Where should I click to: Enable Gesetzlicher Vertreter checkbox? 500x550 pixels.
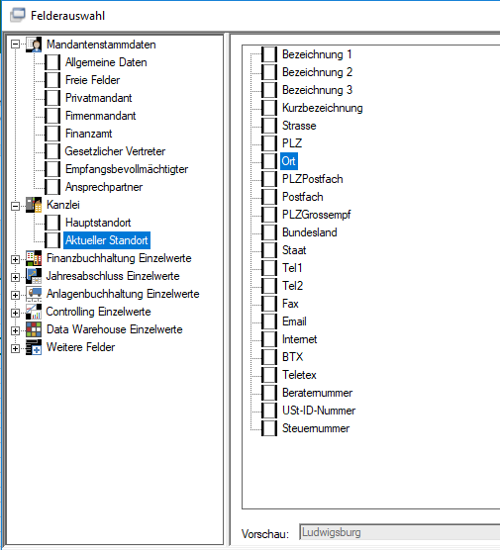(x=53, y=151)
